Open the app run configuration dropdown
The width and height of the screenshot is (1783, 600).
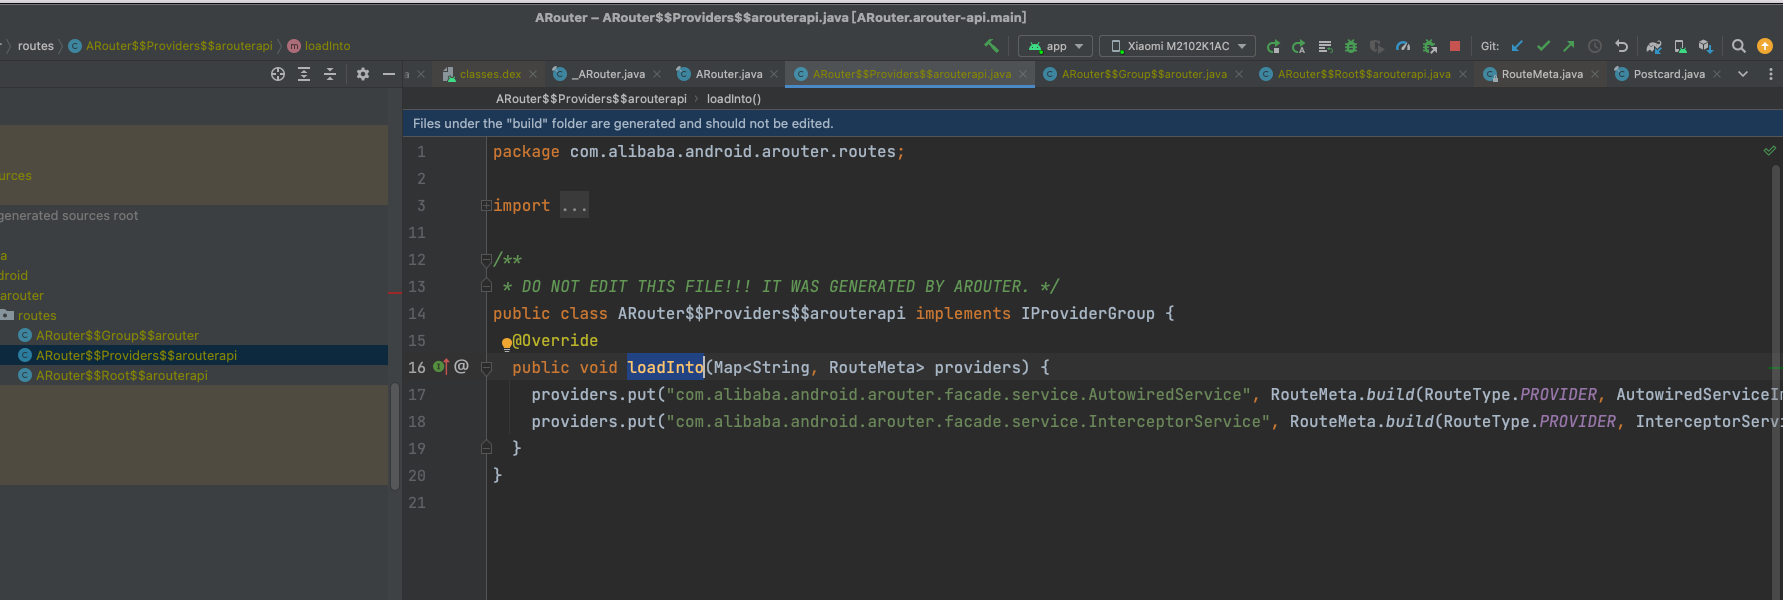tap(1055, 46)
